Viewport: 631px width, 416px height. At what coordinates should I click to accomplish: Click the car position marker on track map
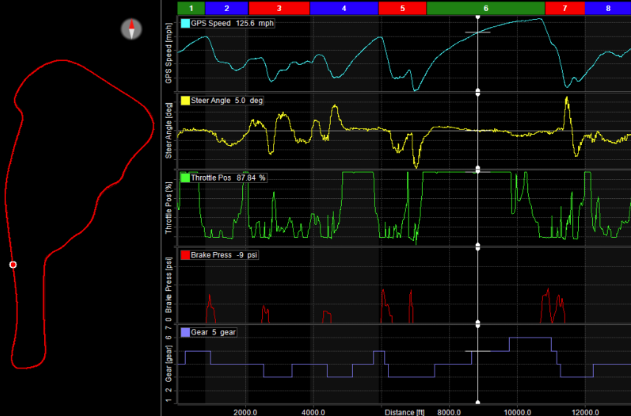coord(13,265)
